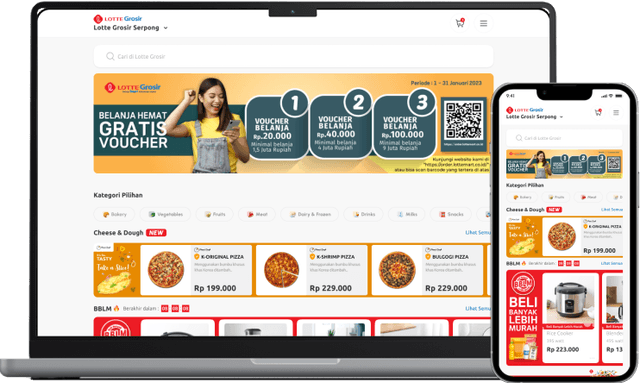Click the Rp 199.000 price on laptop
The height and width of the screenshot is (383, 640).
coord(215,288)
